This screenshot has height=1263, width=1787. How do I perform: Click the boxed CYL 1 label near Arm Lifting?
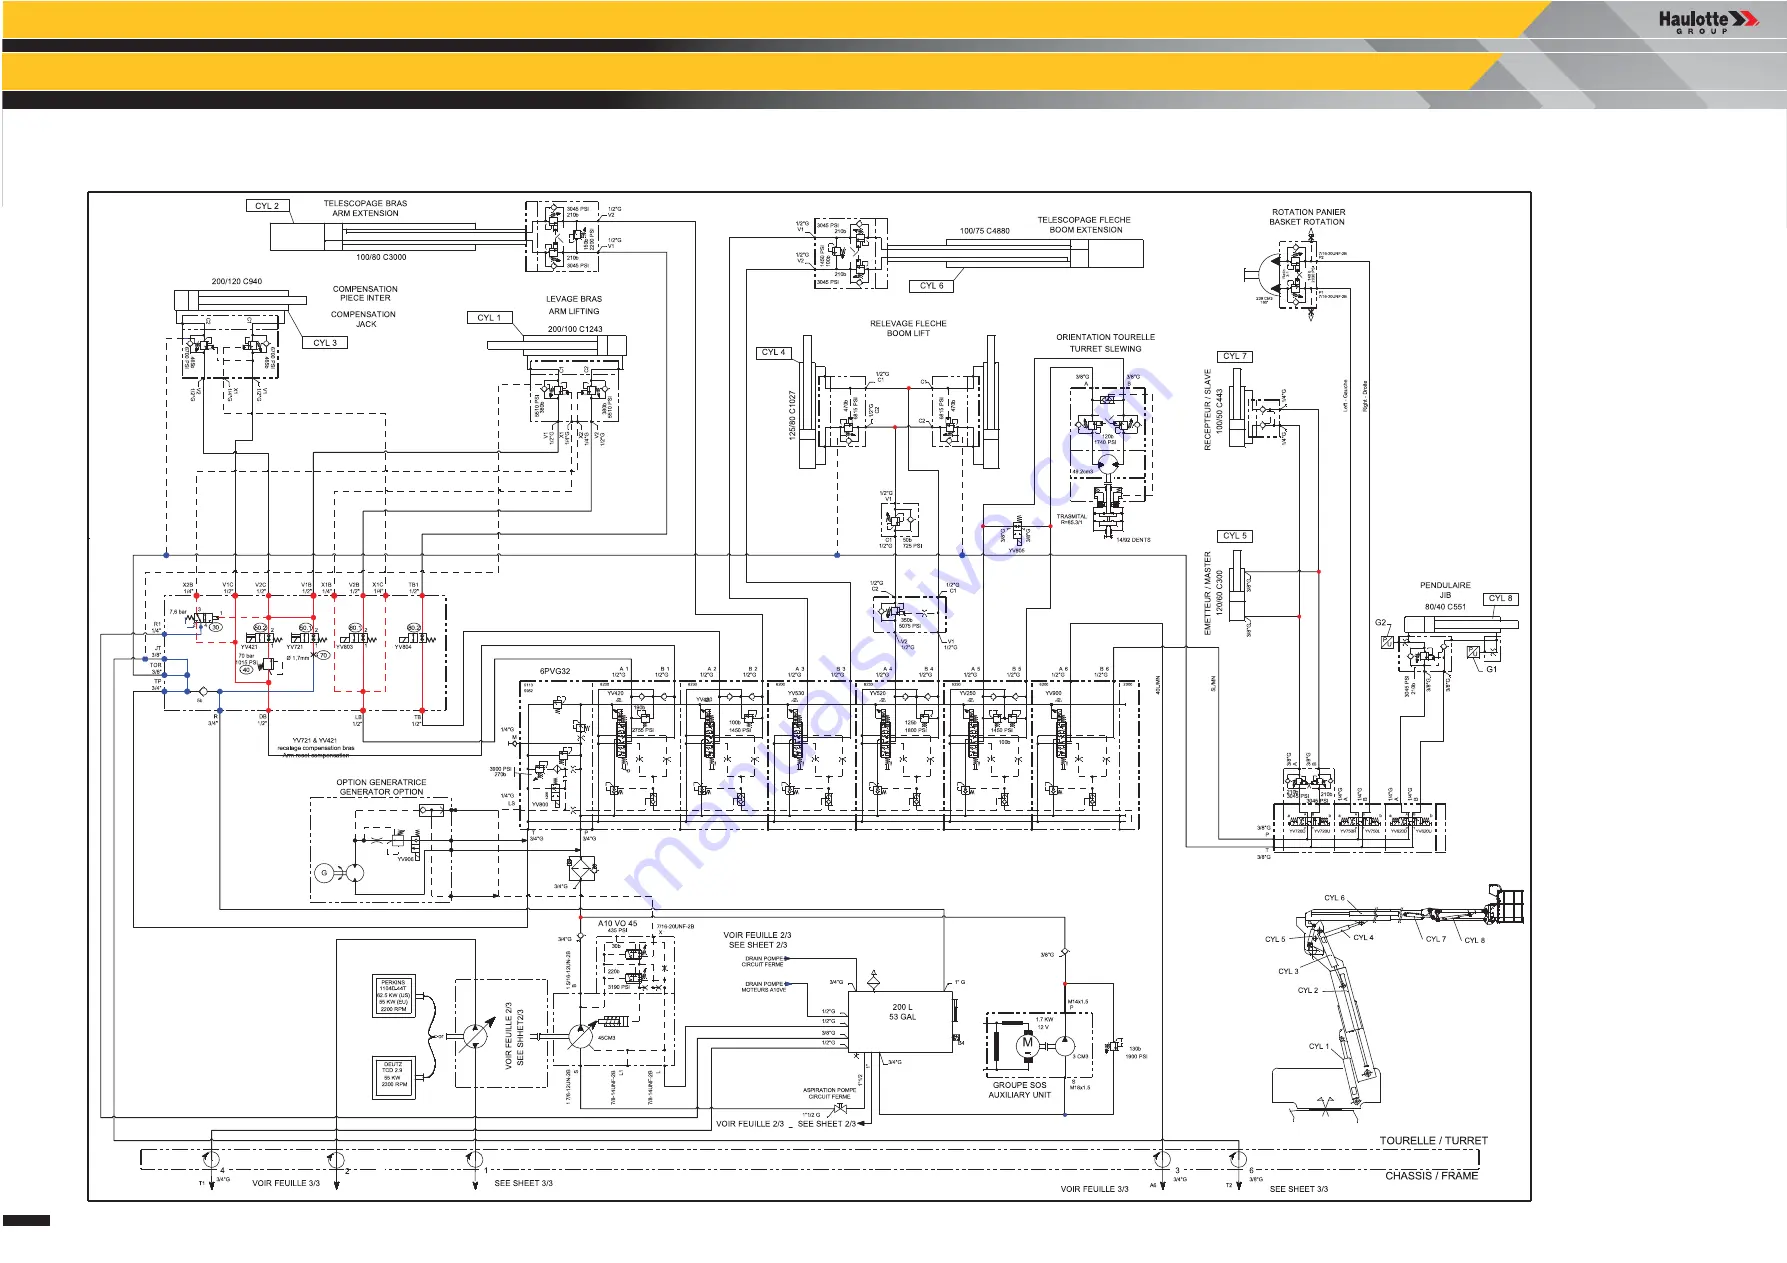[x=490, y=318]
